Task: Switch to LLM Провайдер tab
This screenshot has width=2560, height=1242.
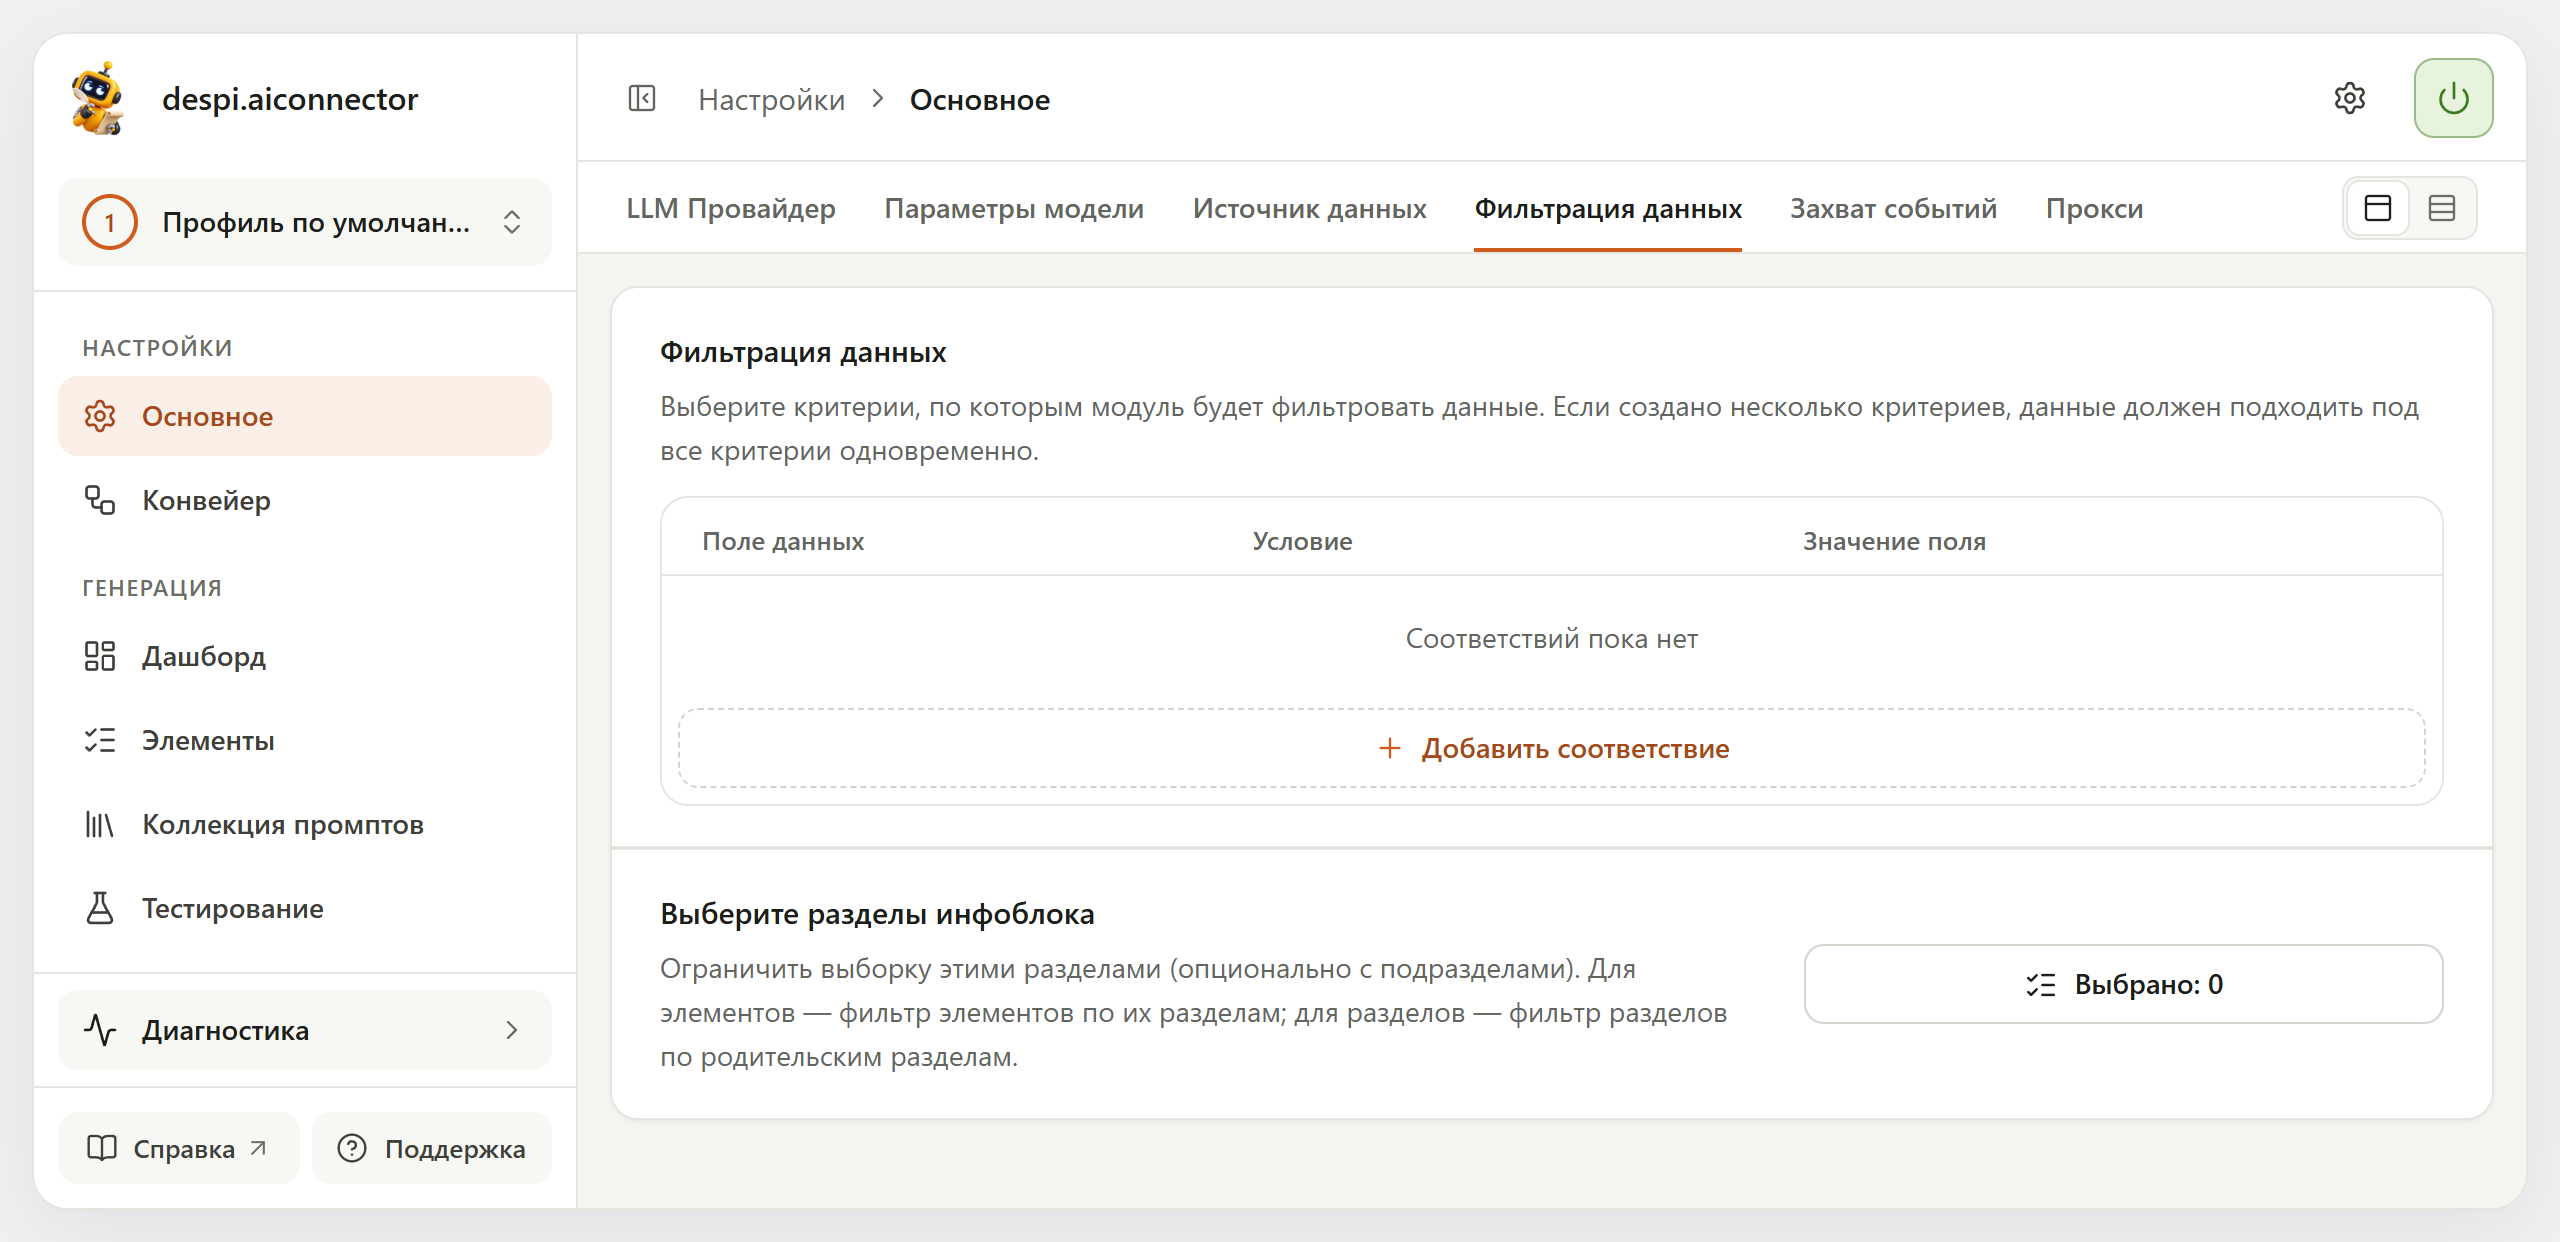Action: tap(730, 208)
